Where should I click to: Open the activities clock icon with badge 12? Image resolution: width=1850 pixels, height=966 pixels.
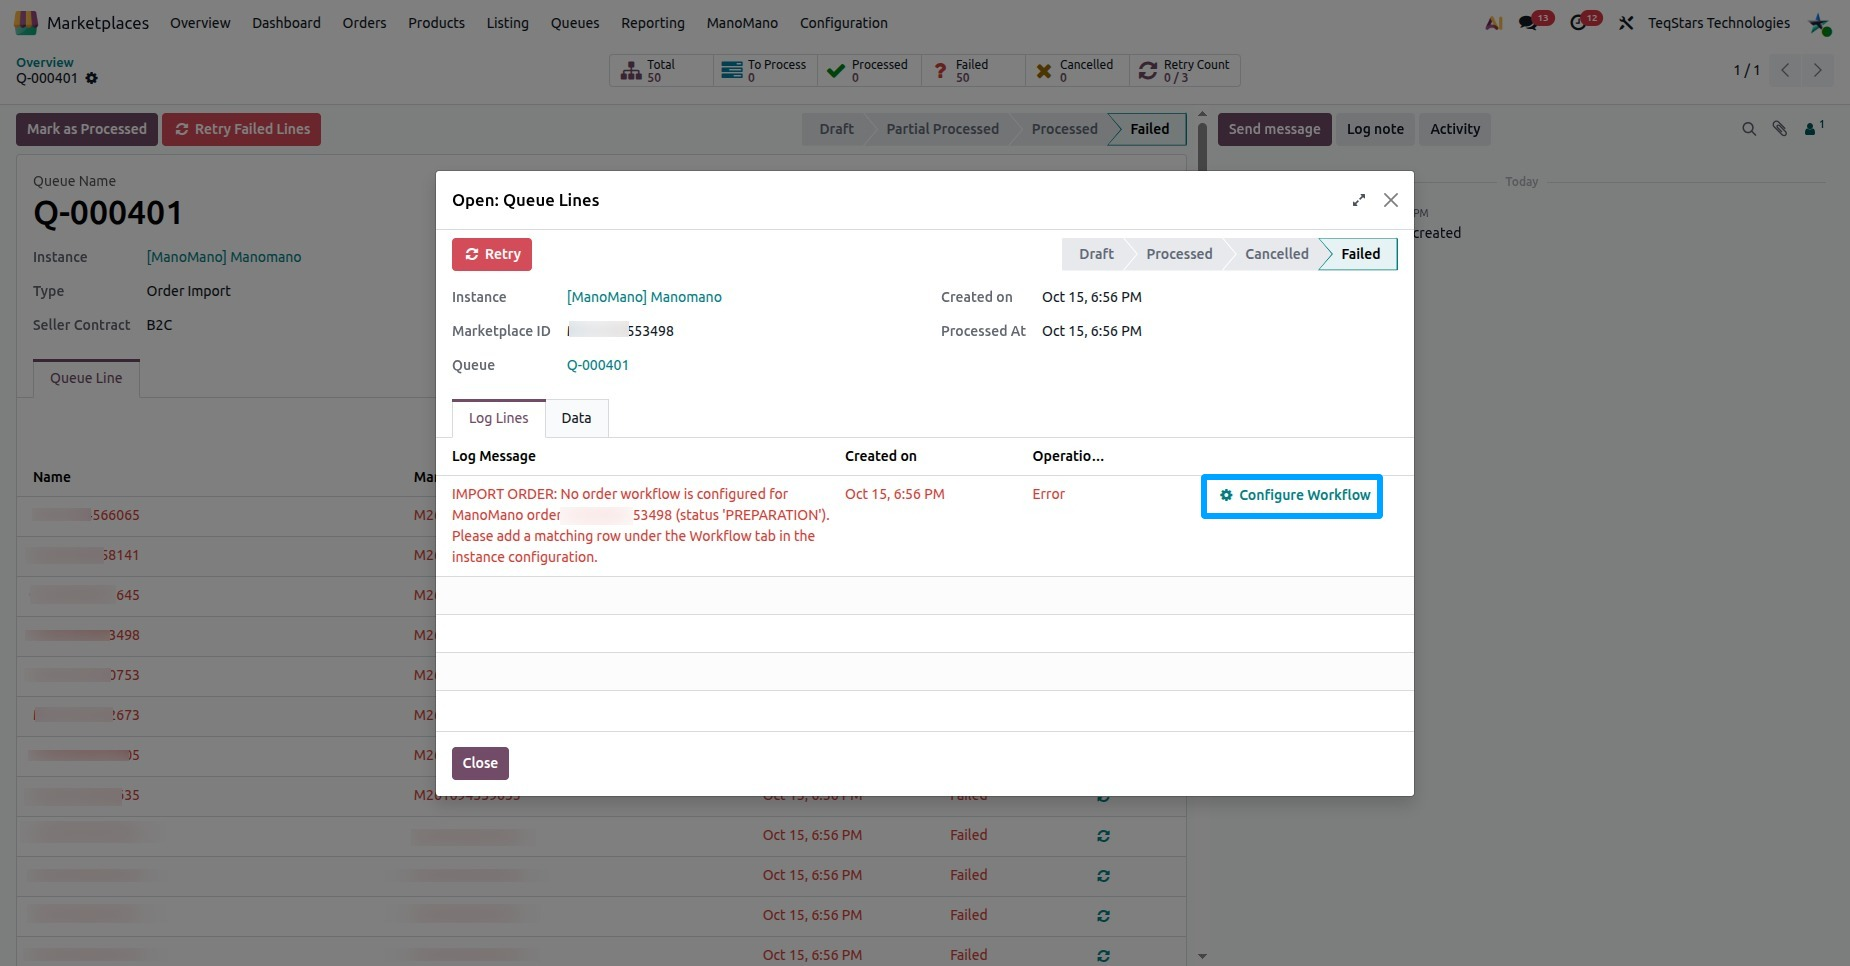[1579, 23]
